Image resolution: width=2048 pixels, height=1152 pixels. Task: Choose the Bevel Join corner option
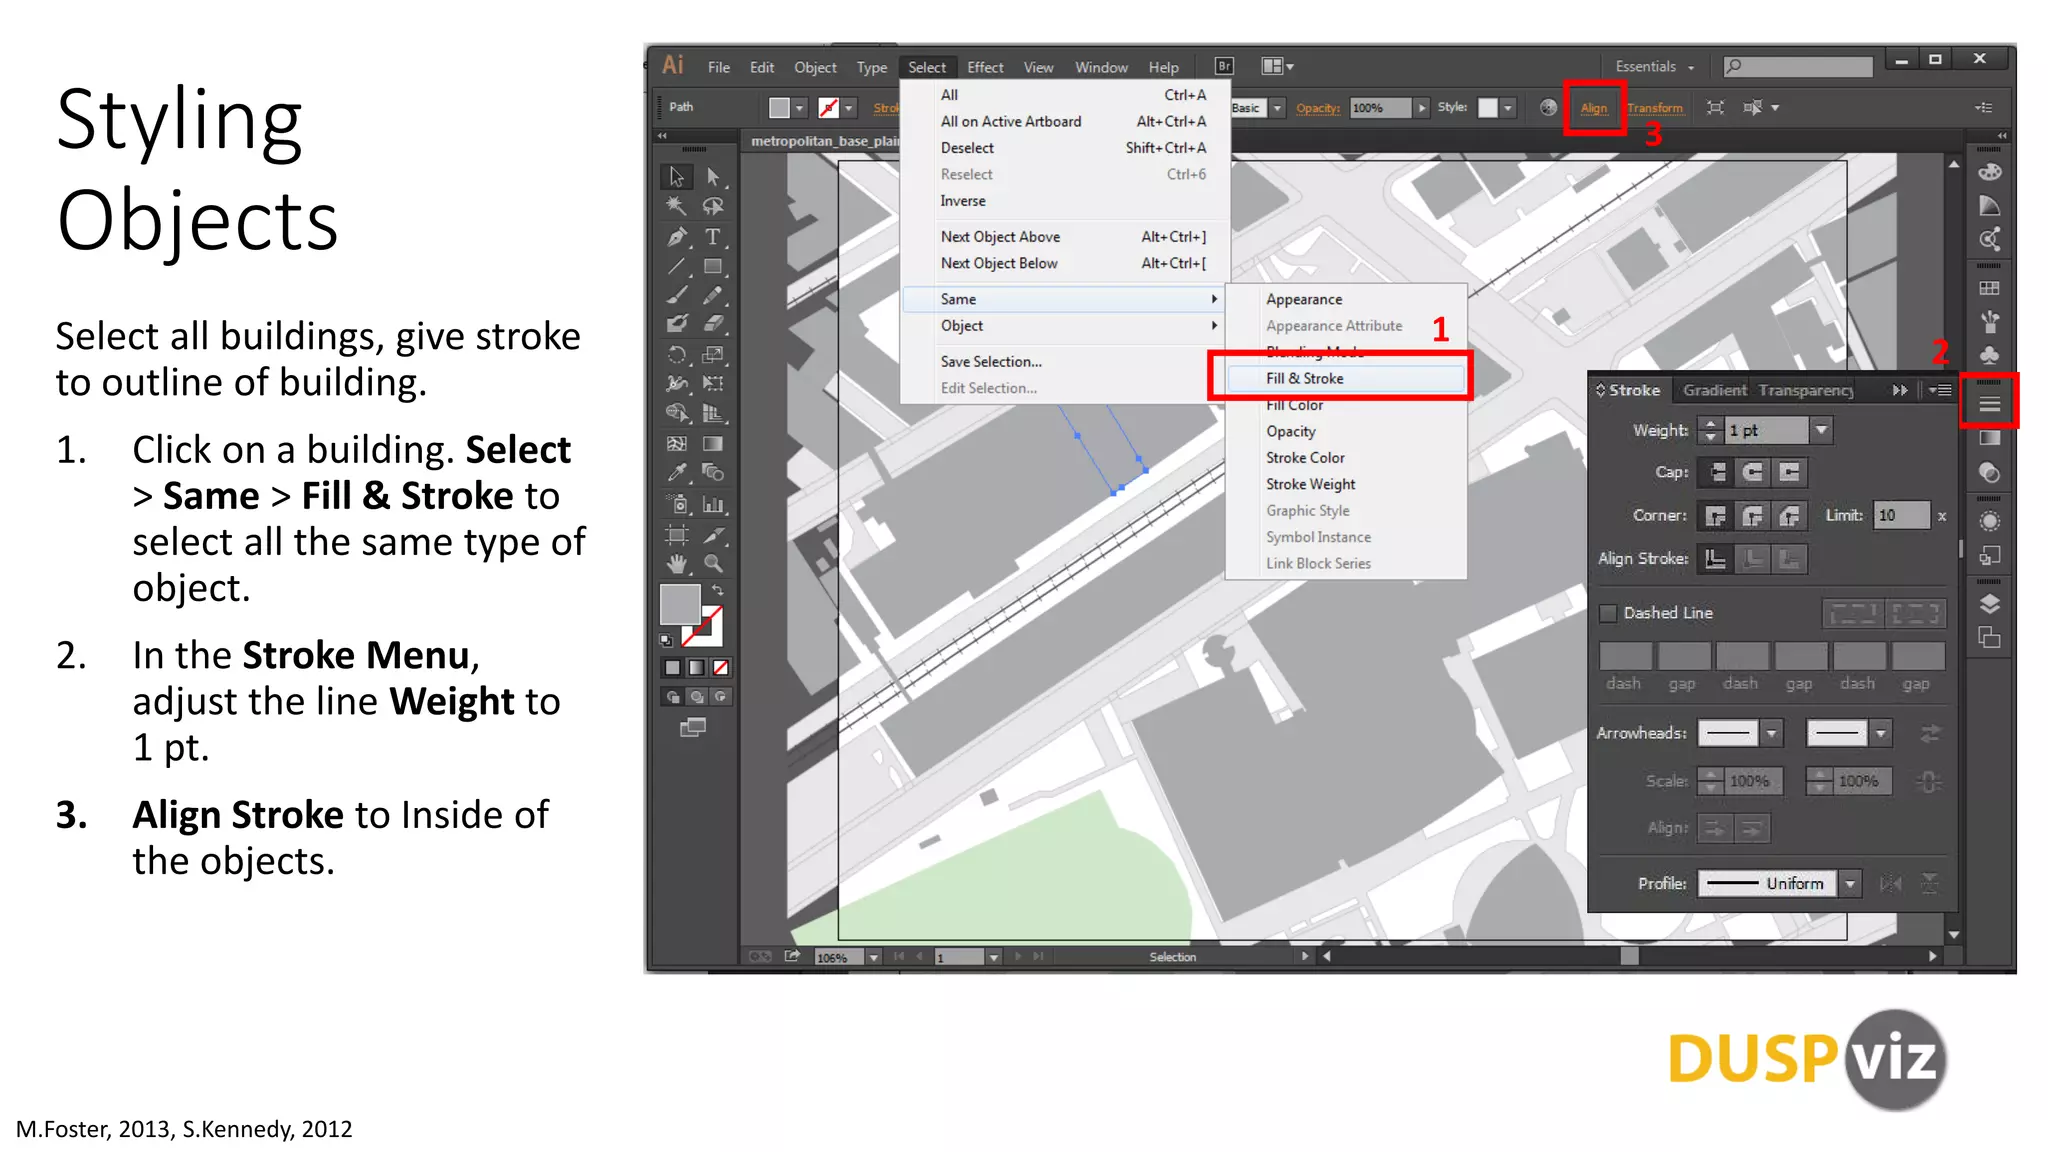[x=1789, y=516]
